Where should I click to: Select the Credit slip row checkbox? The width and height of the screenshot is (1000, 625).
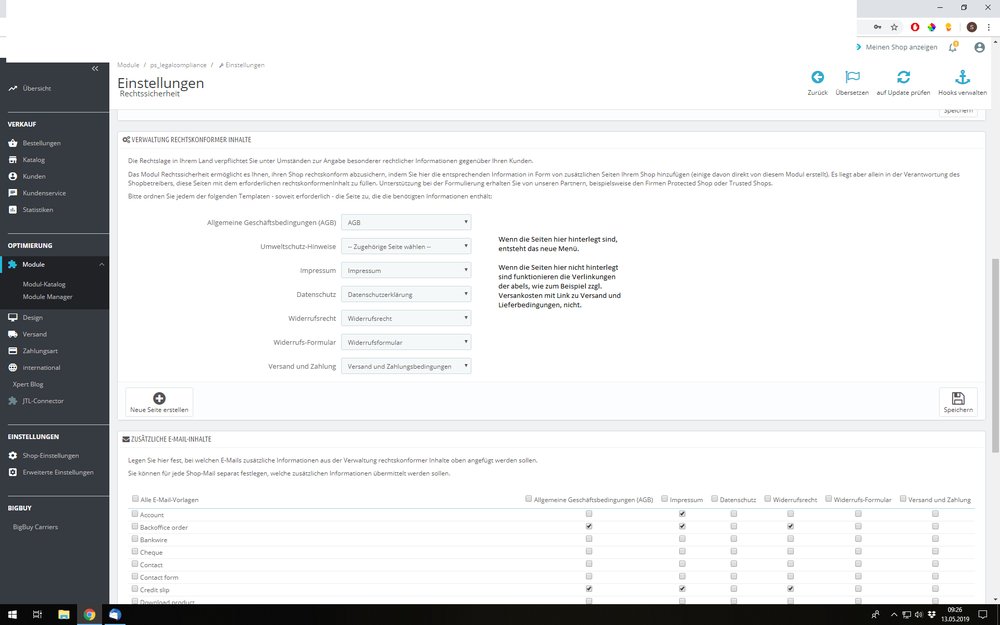[135, 589]
